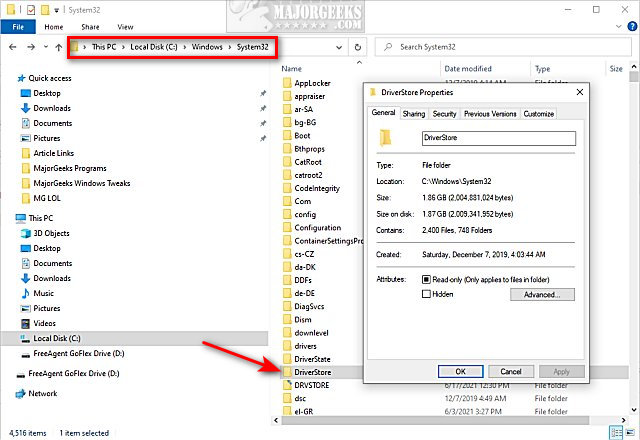
Task: Open Advanced attributes button
Action: [x=542, y=294]
